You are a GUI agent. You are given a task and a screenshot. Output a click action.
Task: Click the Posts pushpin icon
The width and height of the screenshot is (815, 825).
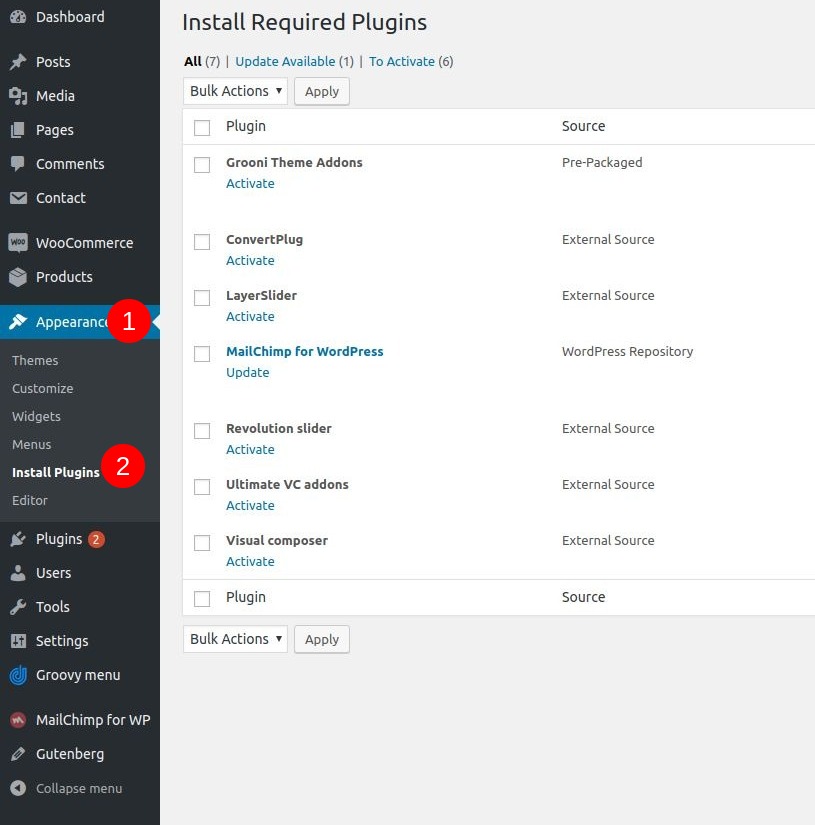coord(18,62)
